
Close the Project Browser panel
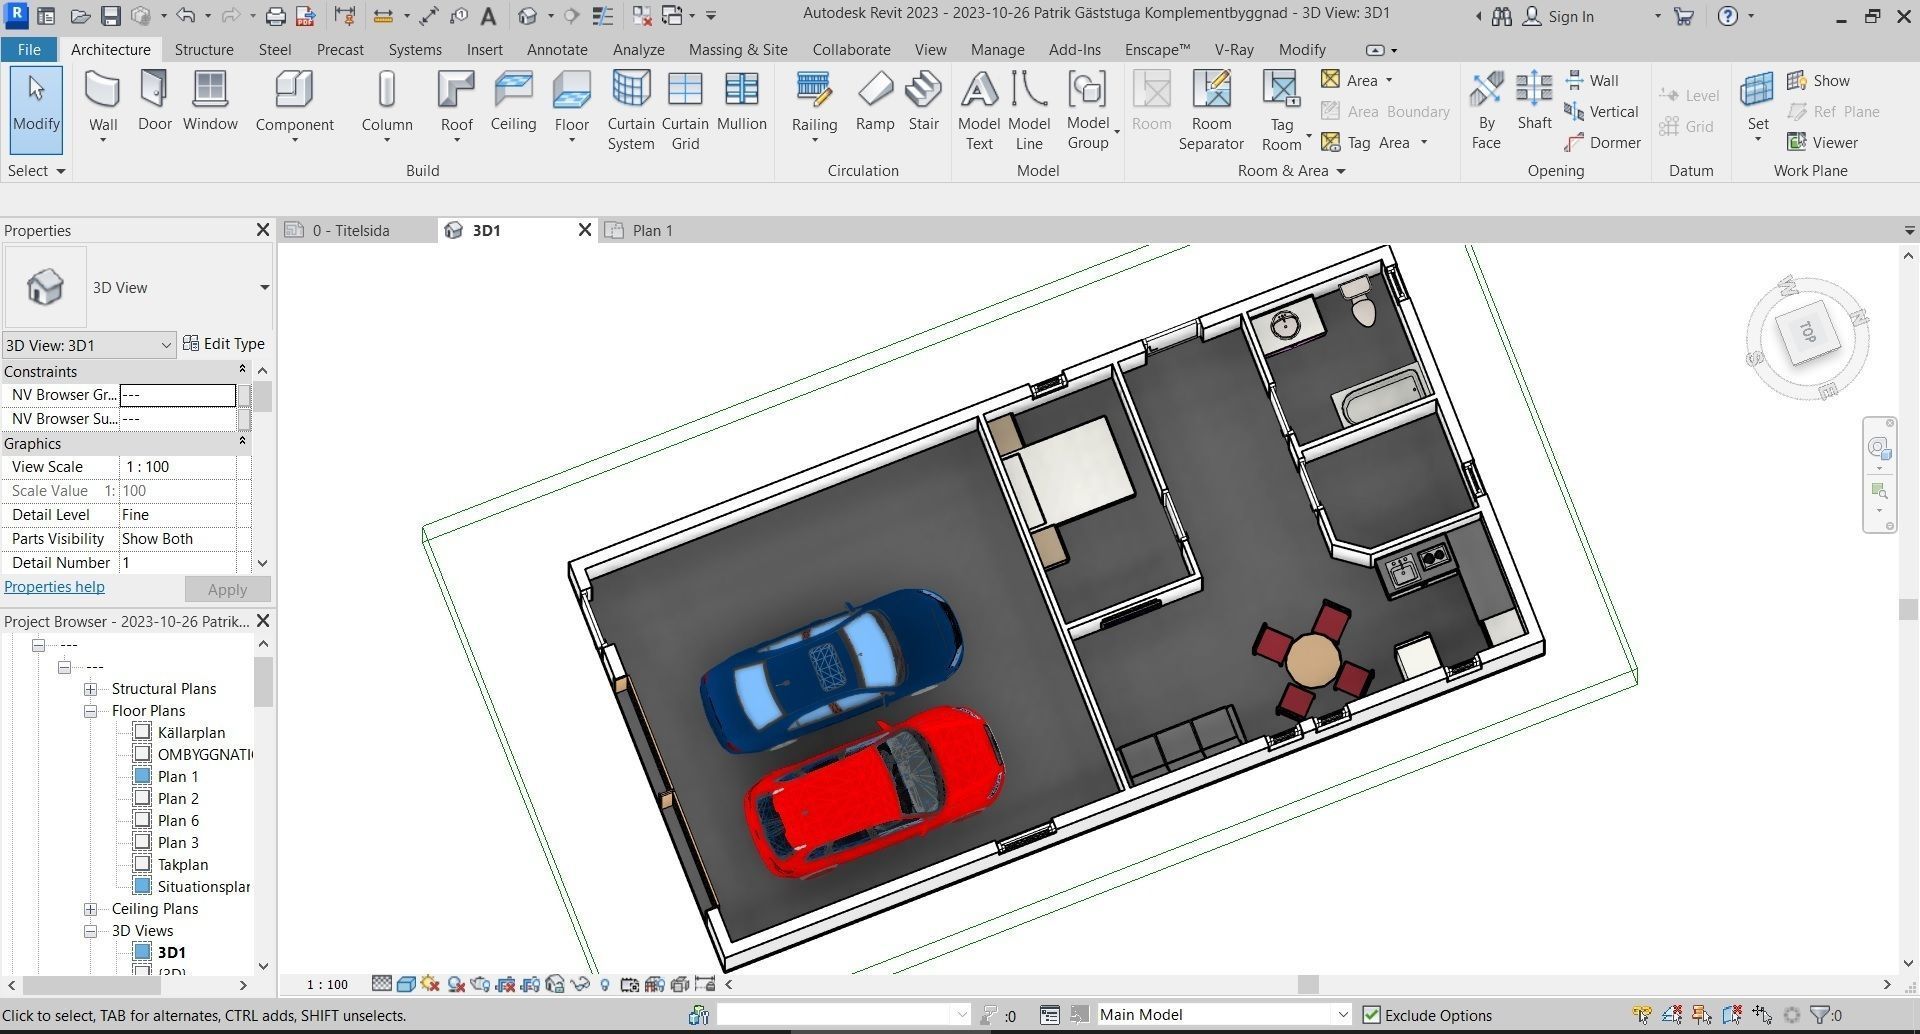(263, 621)
